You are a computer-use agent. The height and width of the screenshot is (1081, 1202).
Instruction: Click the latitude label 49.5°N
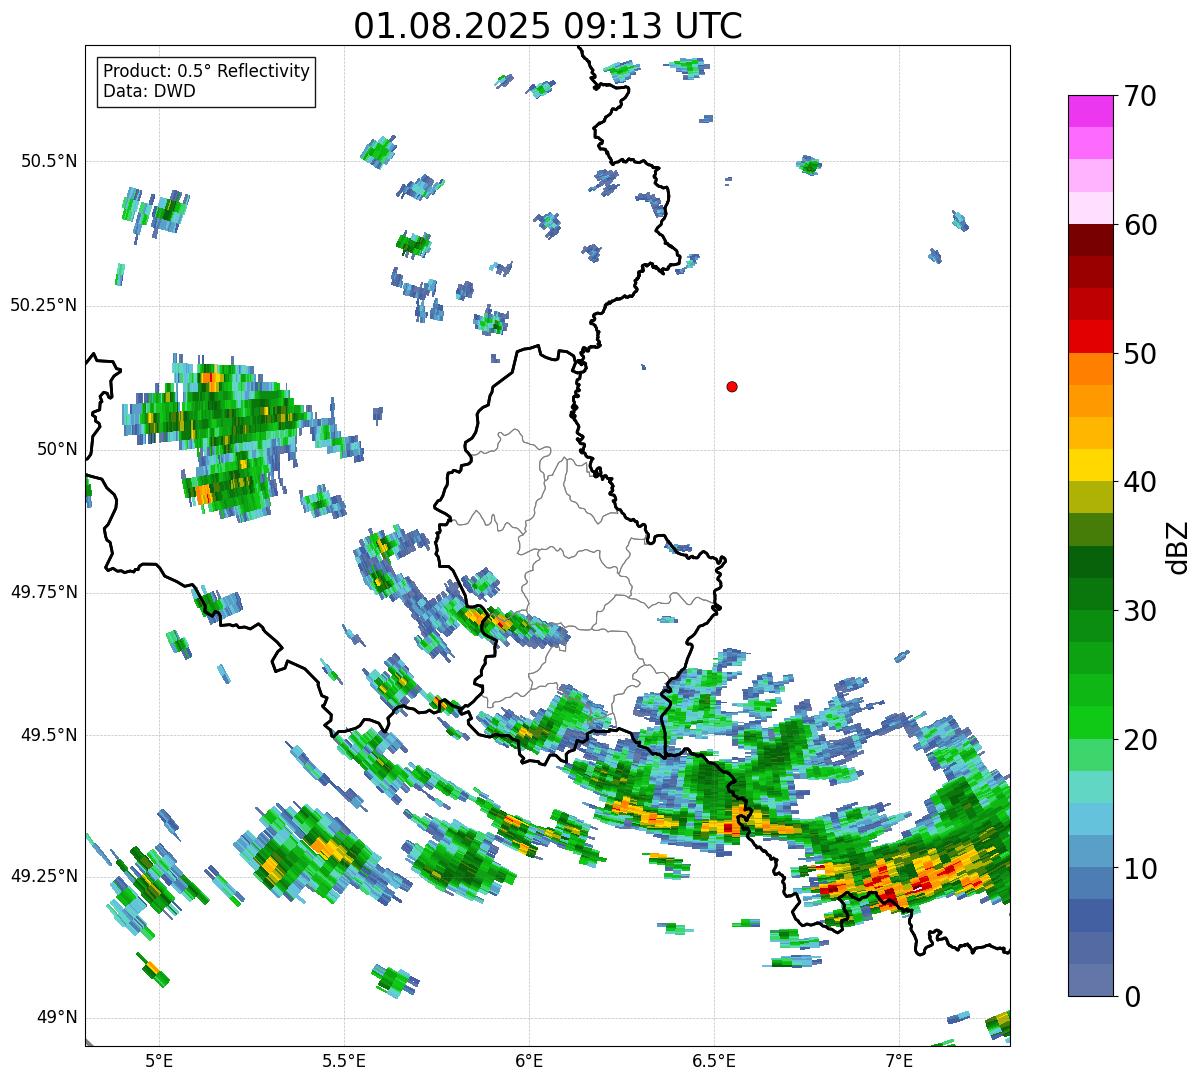(50, 735)
